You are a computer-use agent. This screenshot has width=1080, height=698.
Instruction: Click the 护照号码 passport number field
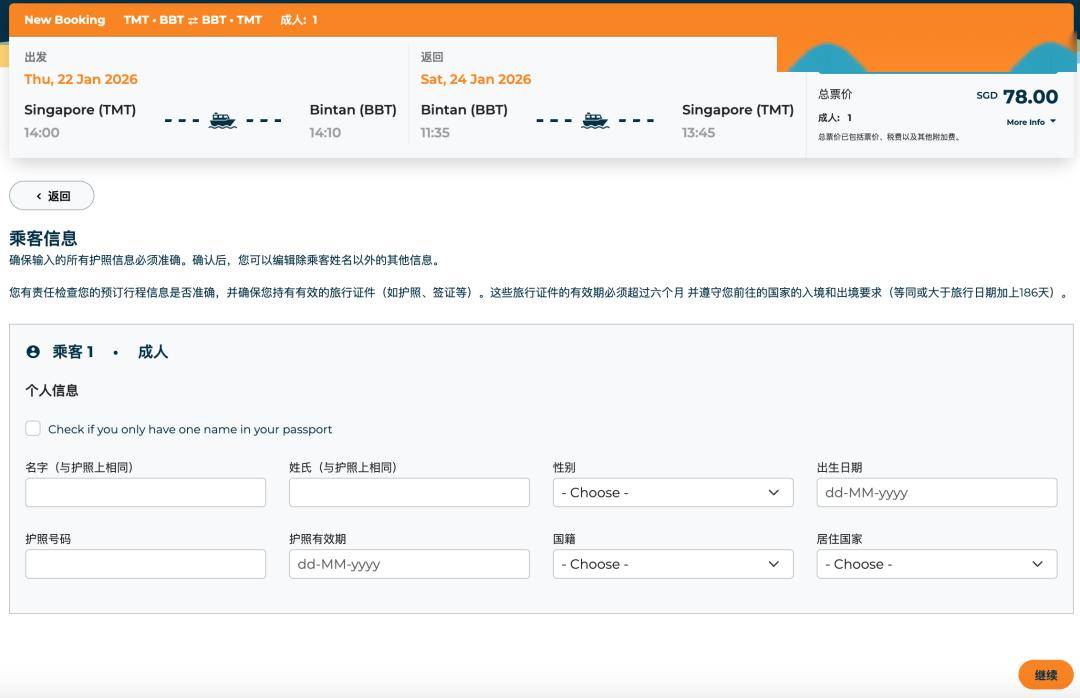[145, 564]
